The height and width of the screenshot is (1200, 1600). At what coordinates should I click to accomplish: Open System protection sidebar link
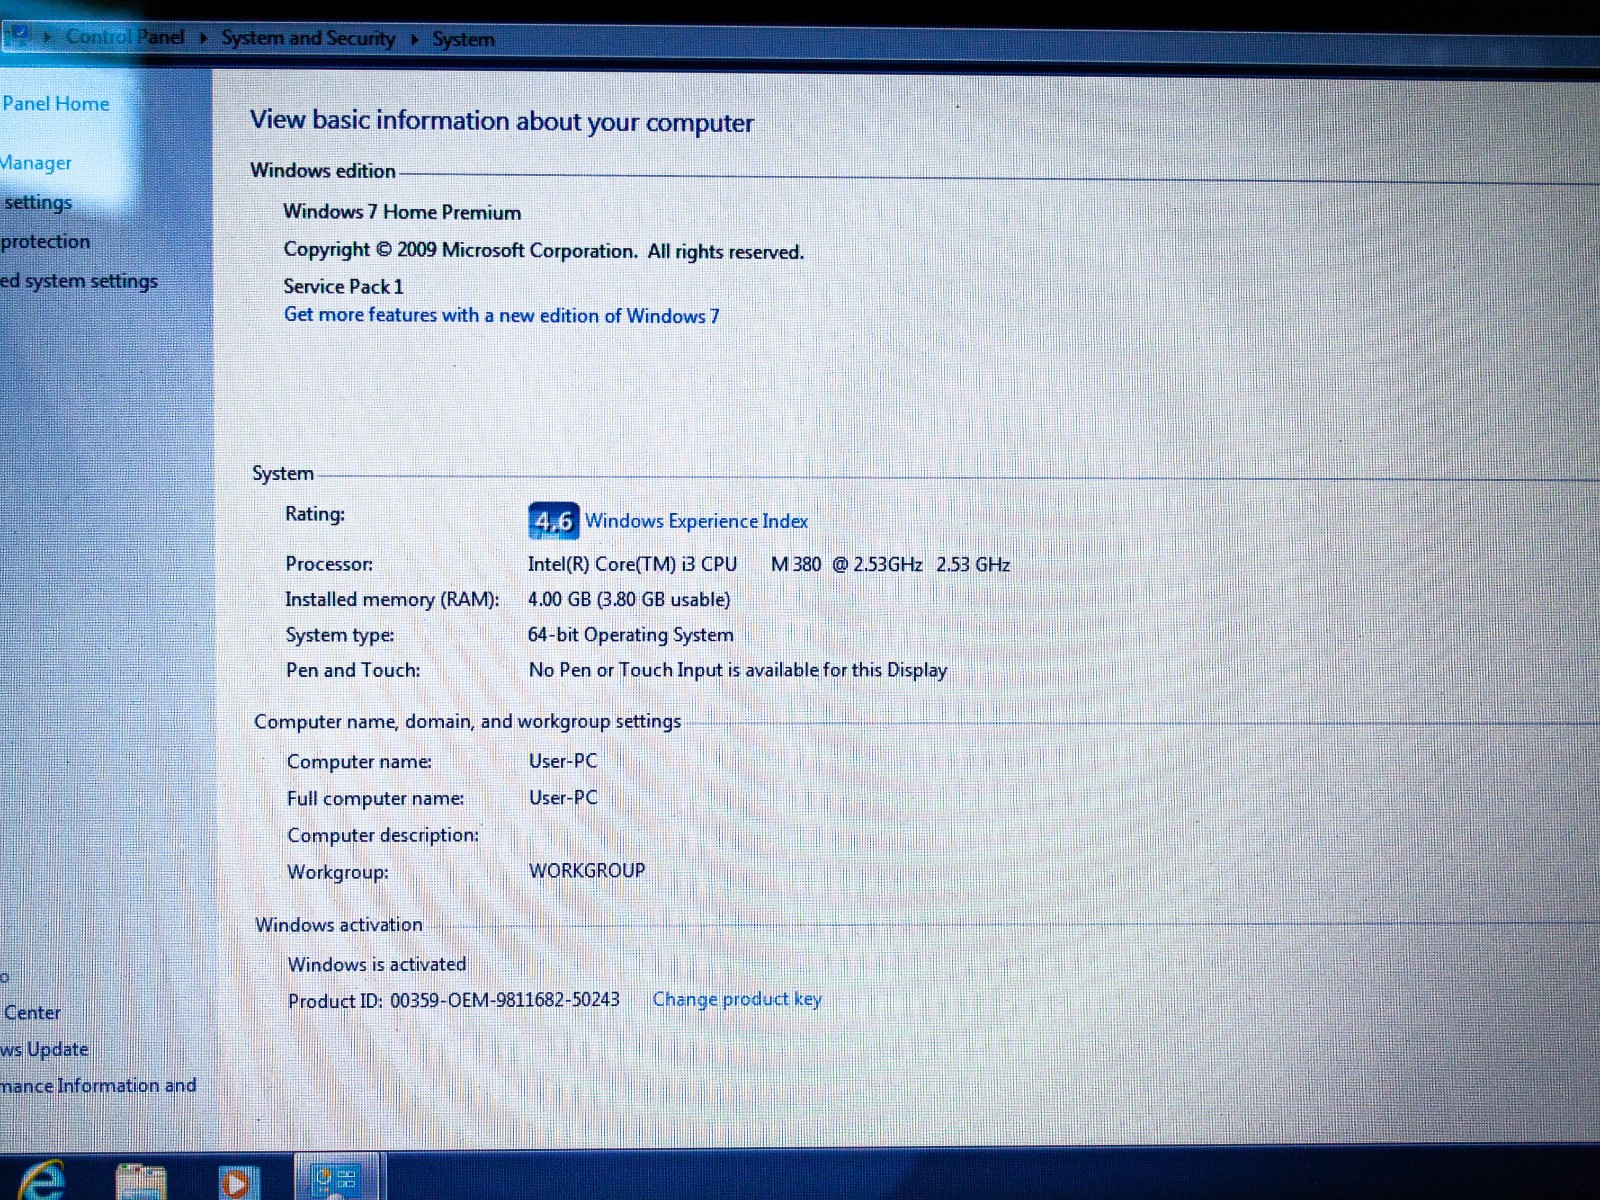click(x=45, y=241)
